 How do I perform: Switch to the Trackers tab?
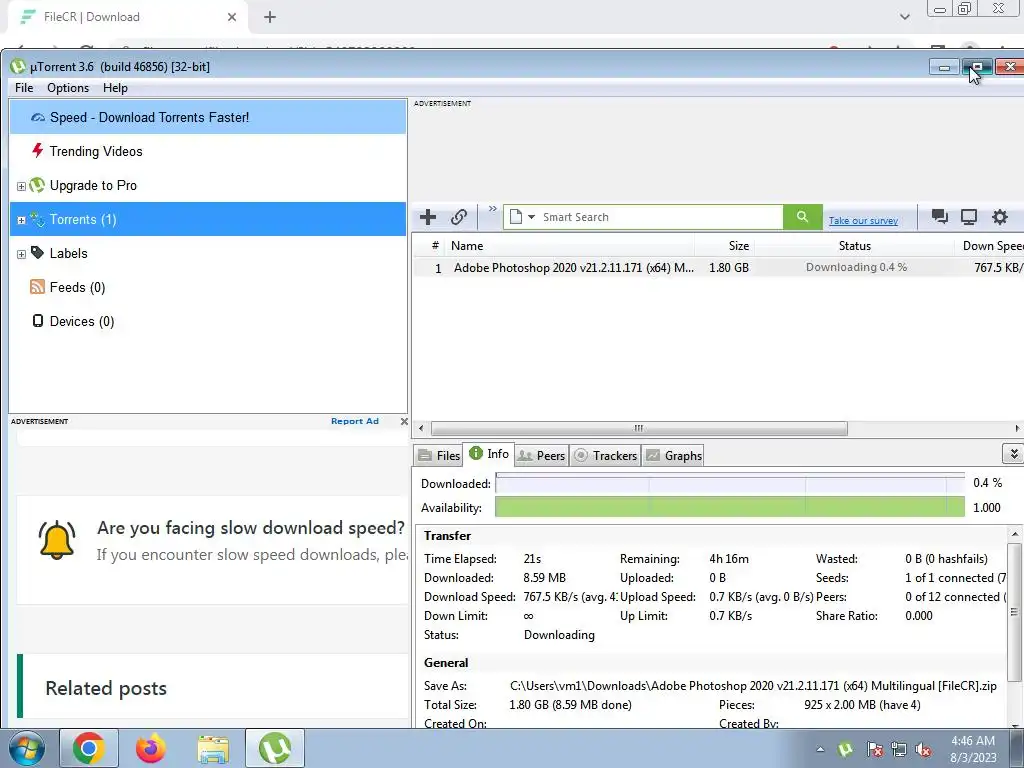point(605,456)
